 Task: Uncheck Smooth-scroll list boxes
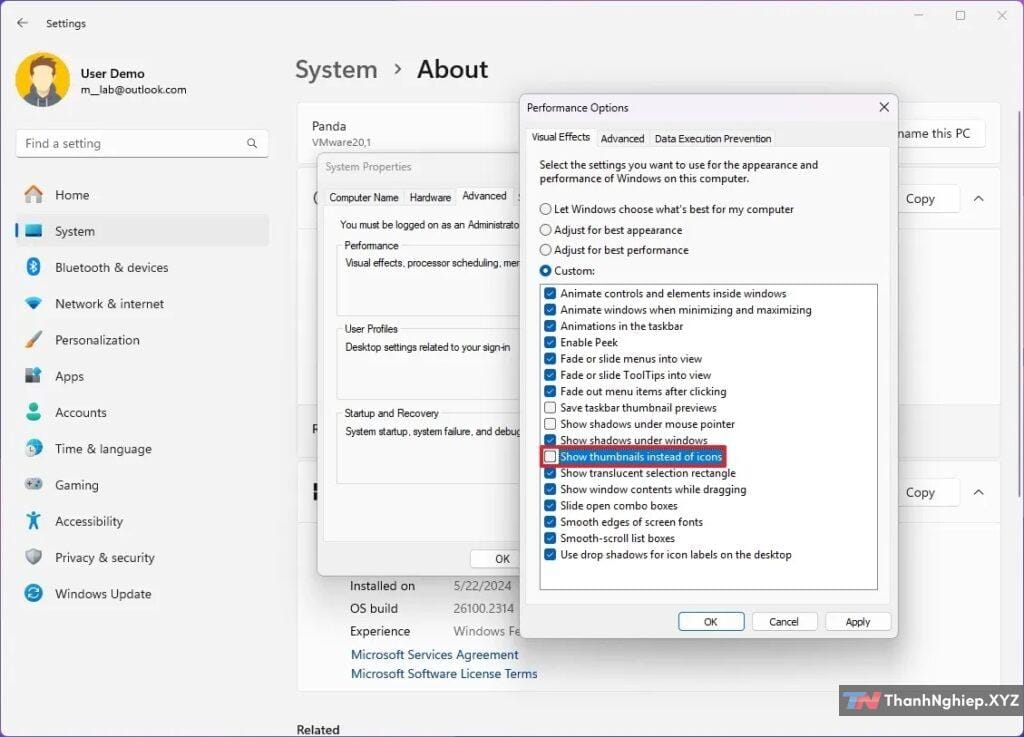click(550, 539)
